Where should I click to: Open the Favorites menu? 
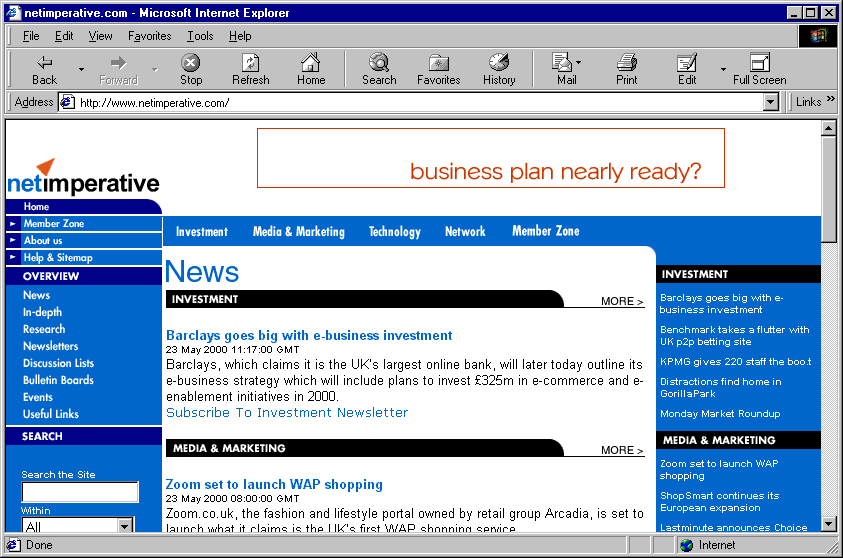pos(149,36)
